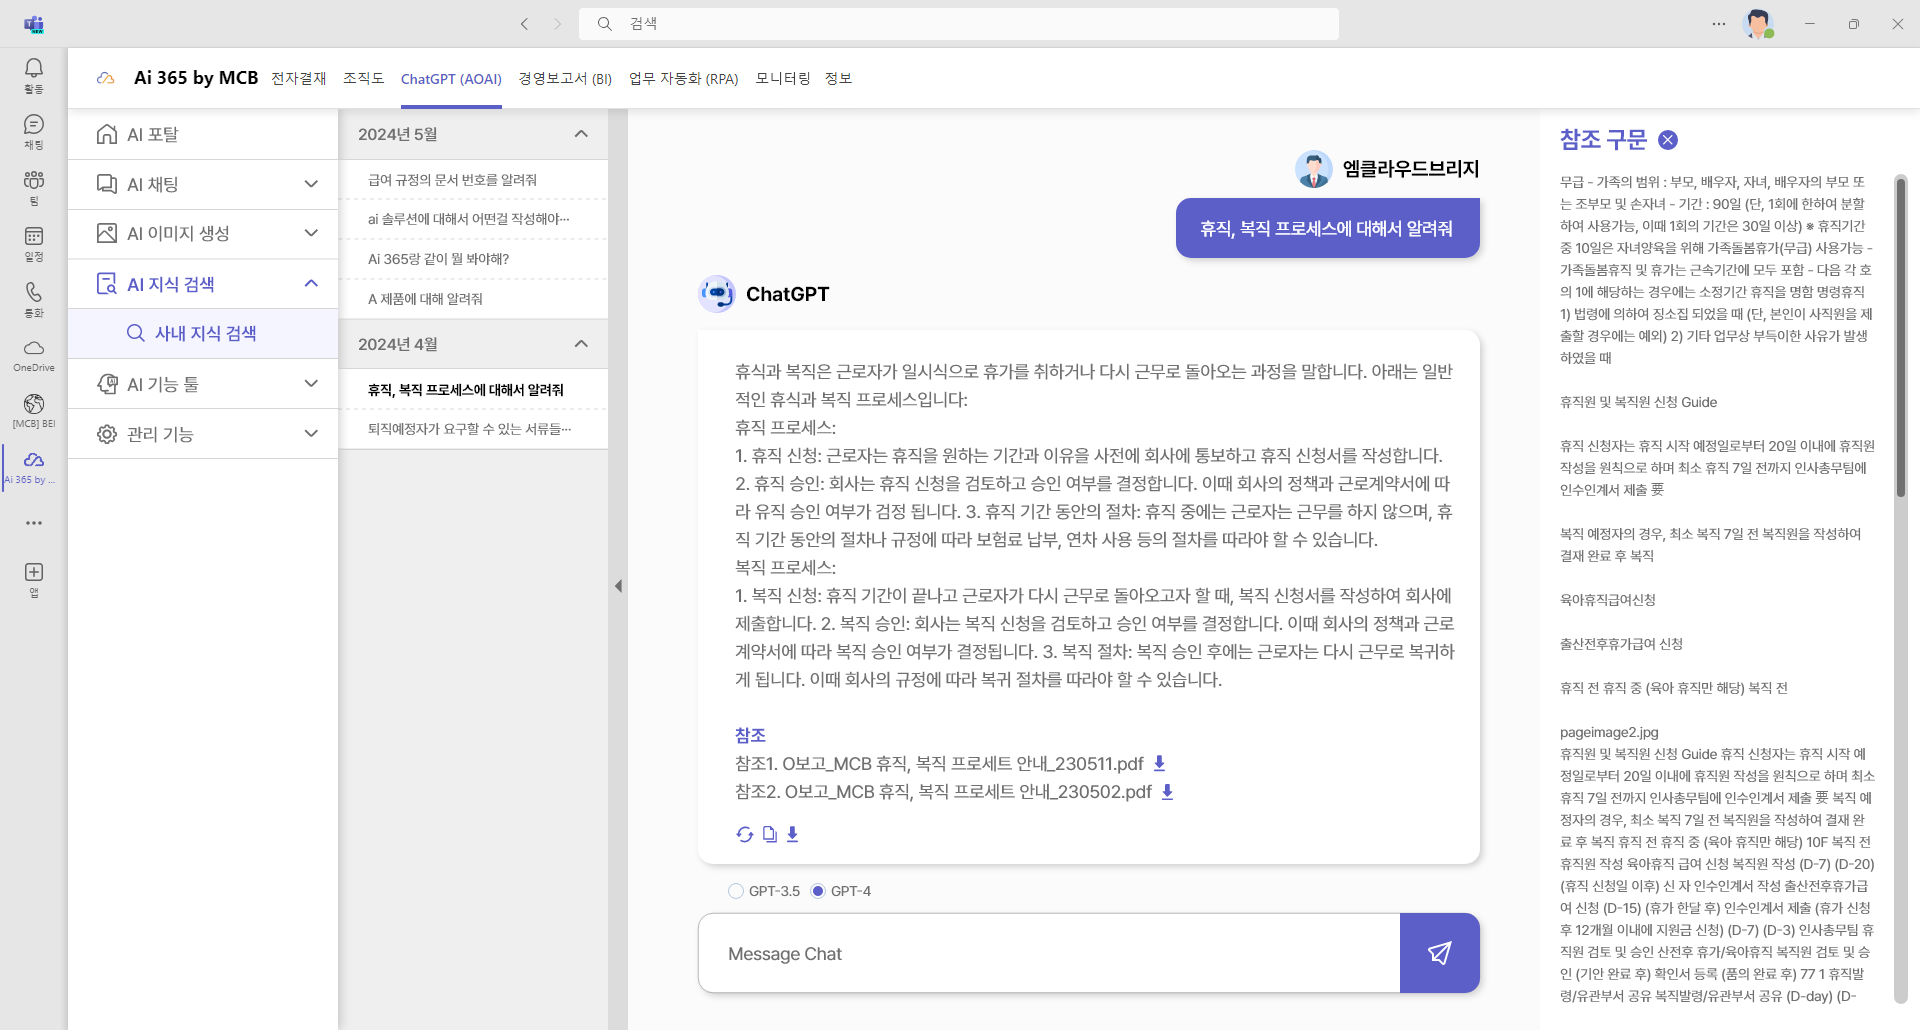Copy the ChatGPT answer to clipboard
Screen dimensions: 1920x1030
tap(769, 833)
